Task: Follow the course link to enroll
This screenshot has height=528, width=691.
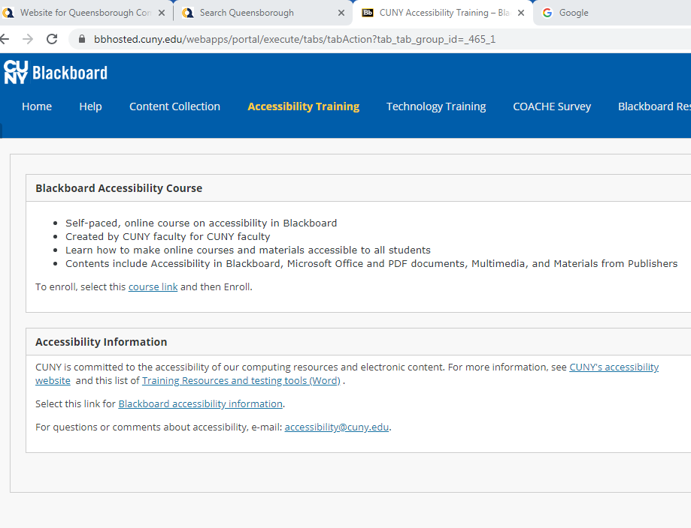Action: pos(153,287)
